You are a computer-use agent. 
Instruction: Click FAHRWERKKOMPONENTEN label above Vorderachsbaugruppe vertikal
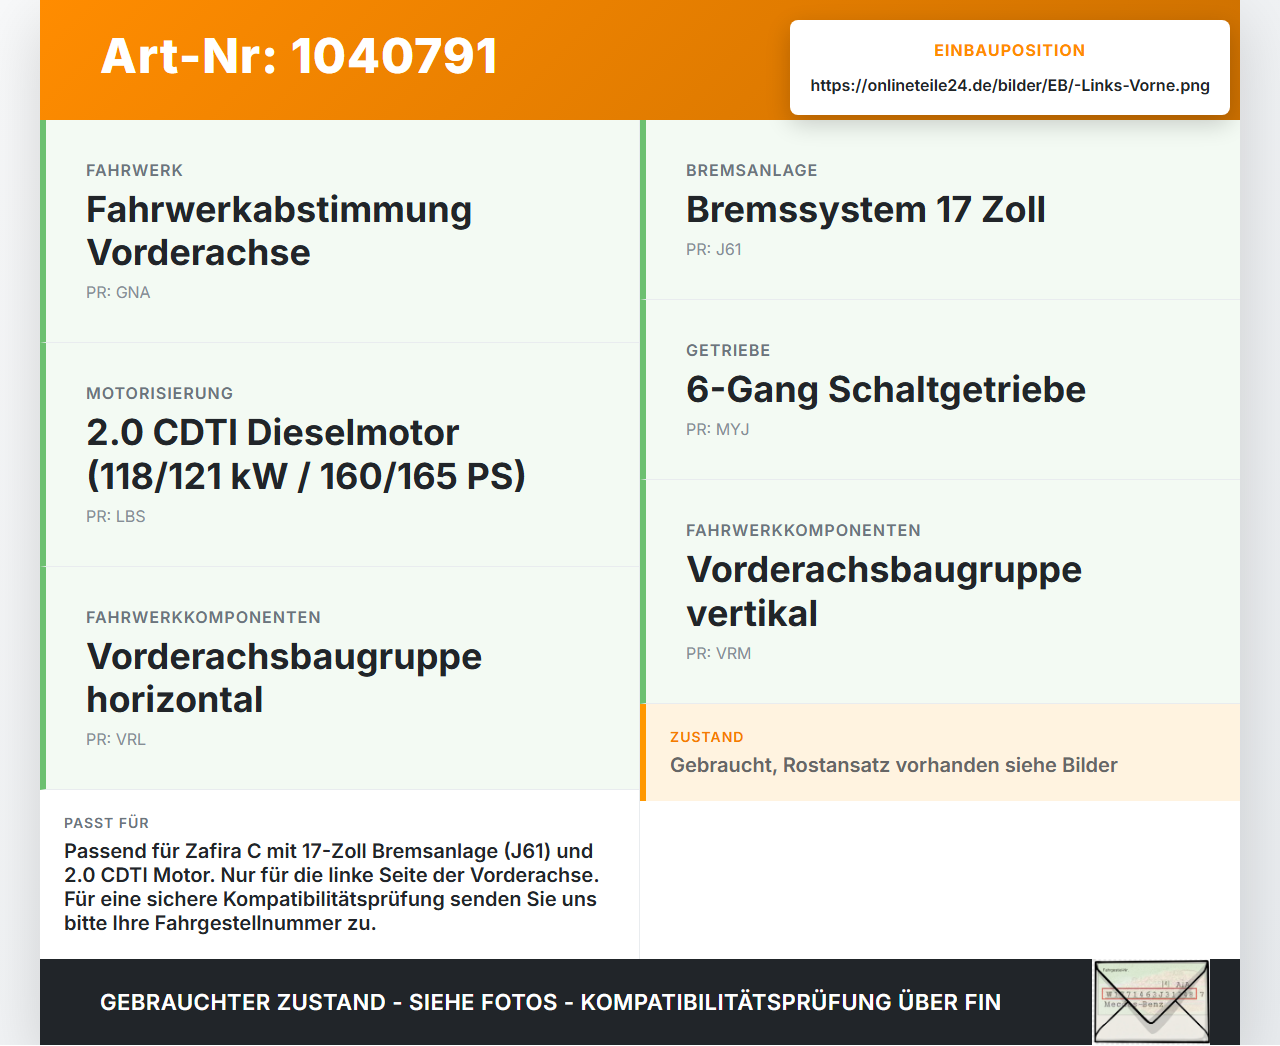click(x=803, y=530)
